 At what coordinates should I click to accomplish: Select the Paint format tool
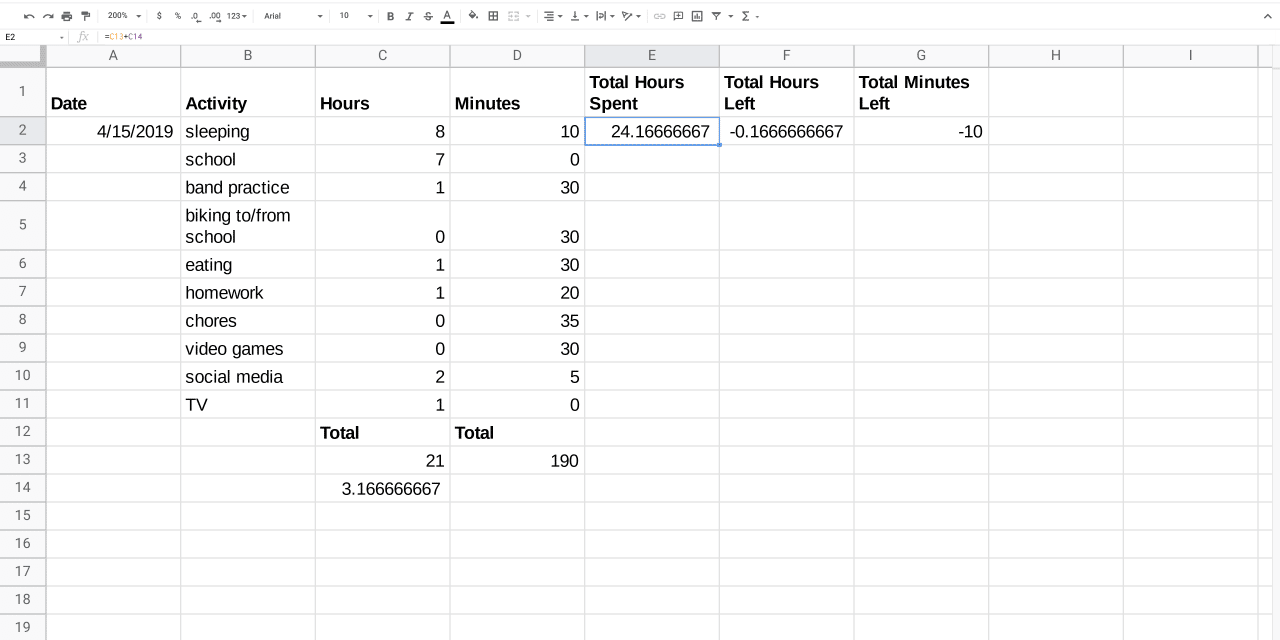pos(85,16)
